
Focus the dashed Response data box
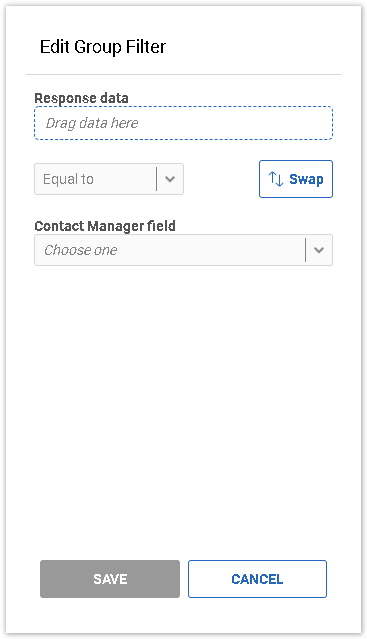click(x=183, y=123)
